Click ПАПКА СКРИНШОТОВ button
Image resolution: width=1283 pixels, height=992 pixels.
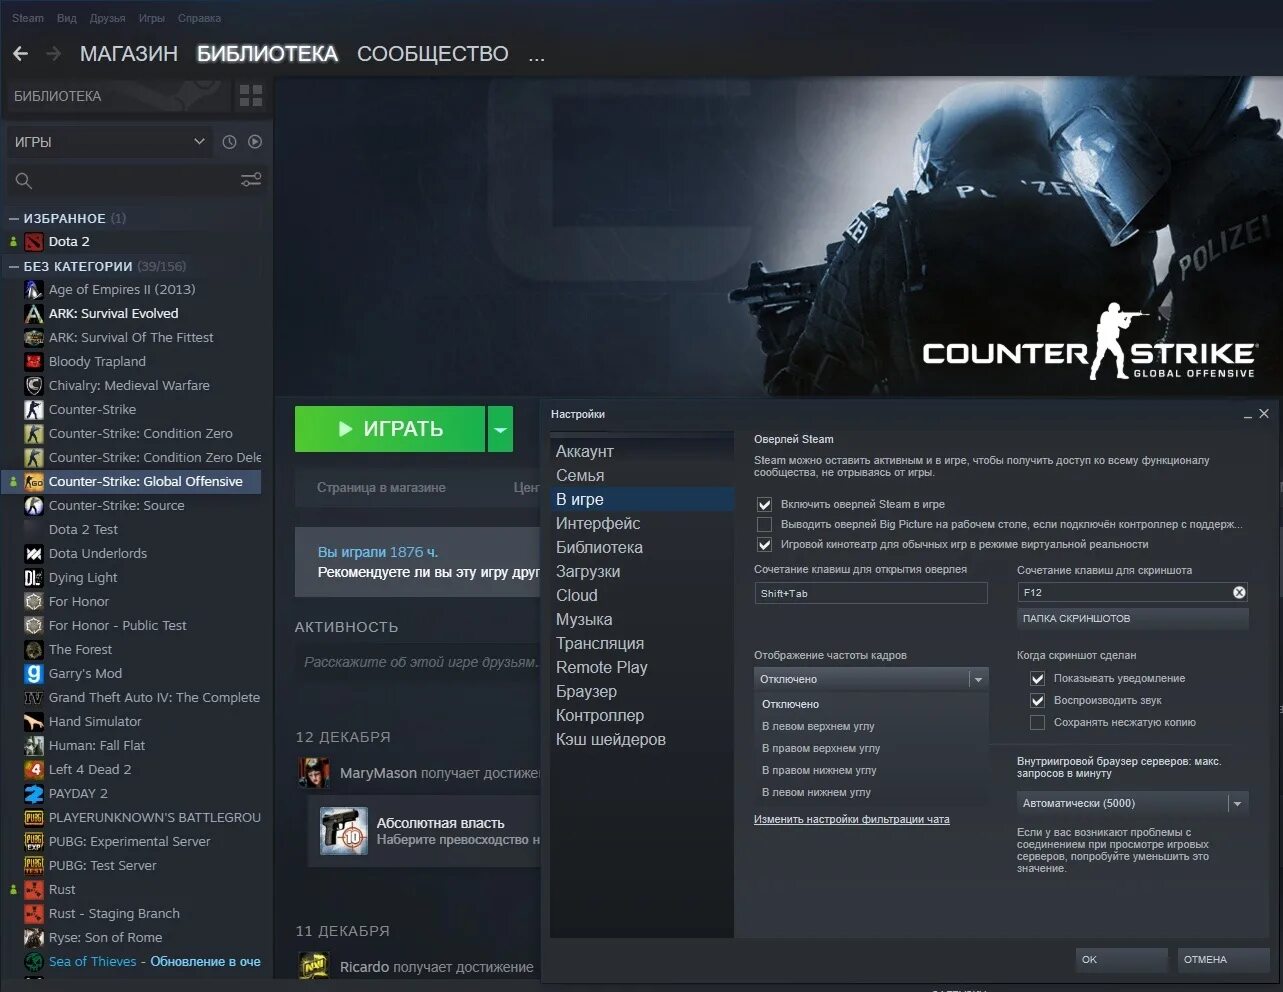tap(1132, 619)
